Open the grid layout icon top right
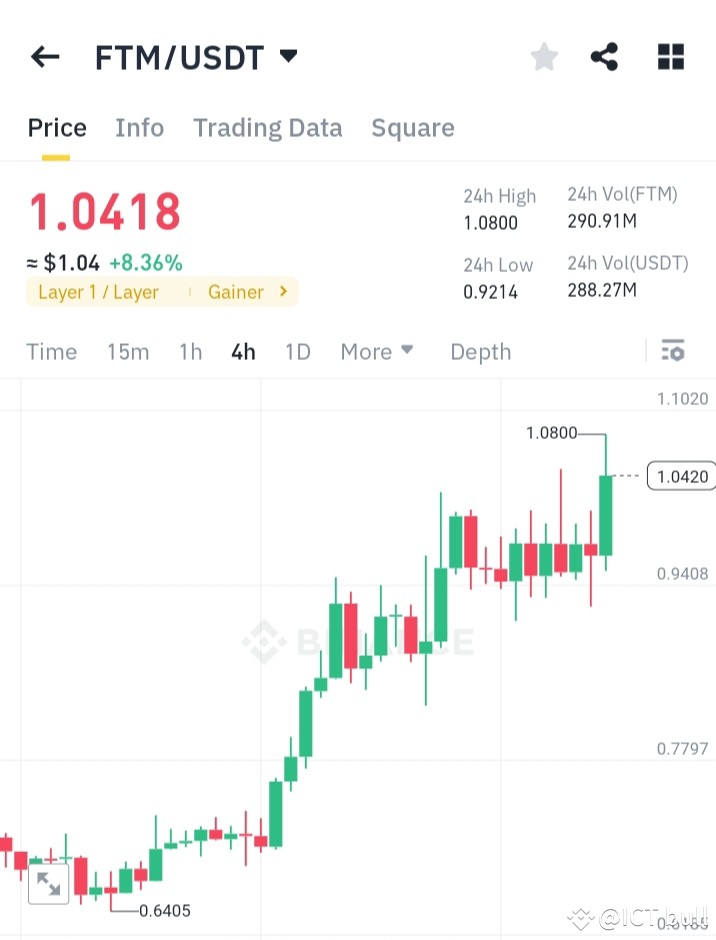The image size is (716, 940). [x=670, y=57]
